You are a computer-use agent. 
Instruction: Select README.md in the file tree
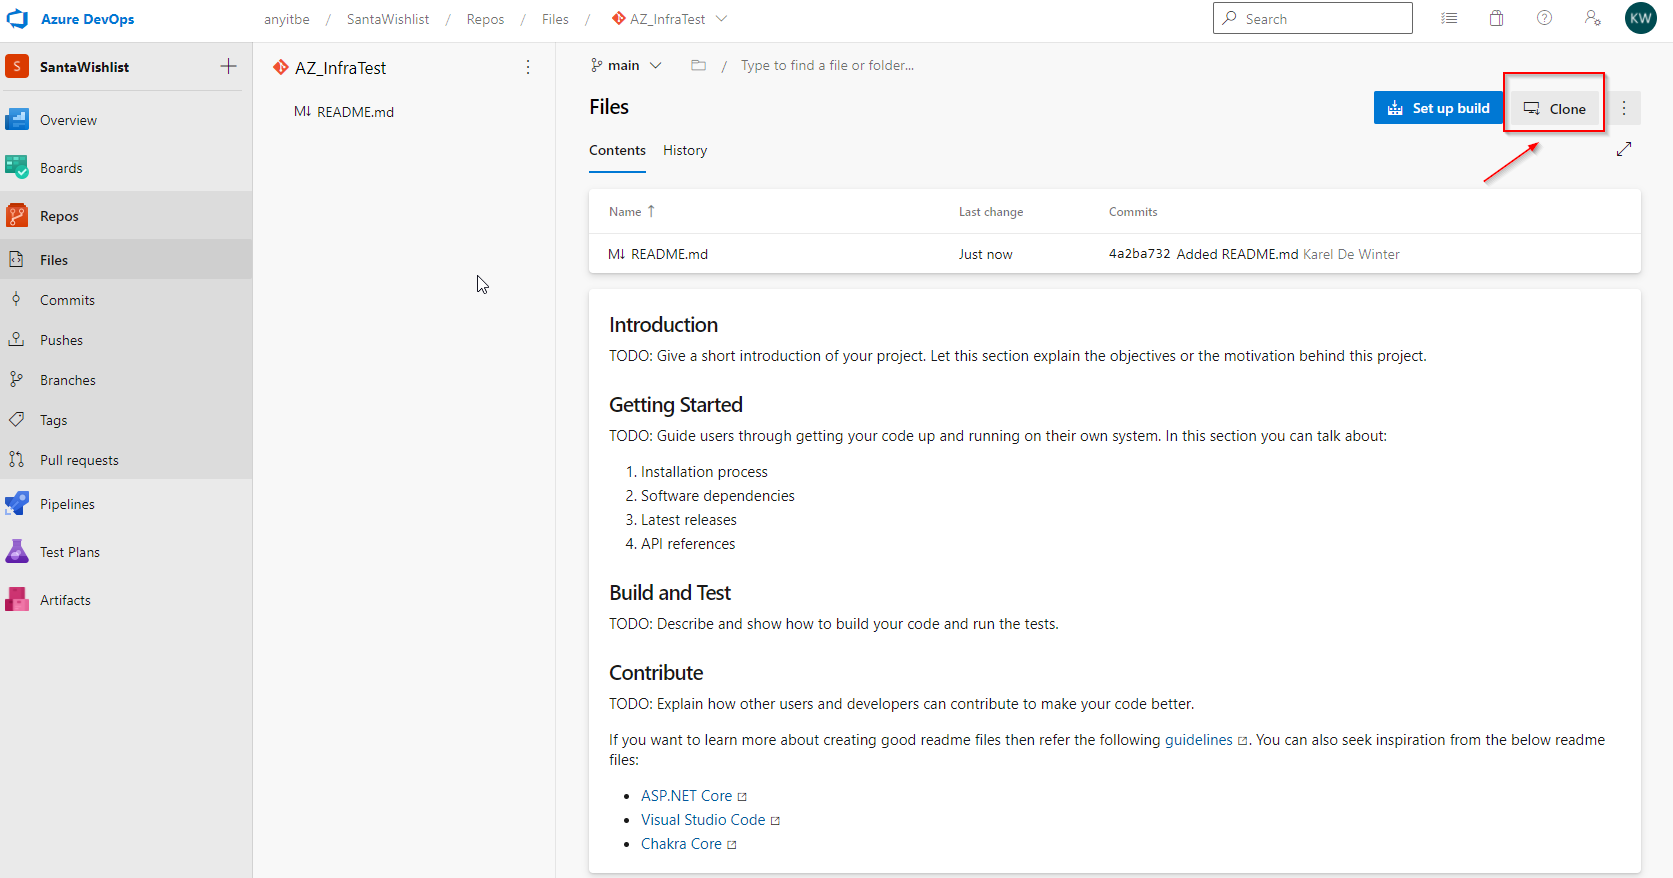click(355, 112)
